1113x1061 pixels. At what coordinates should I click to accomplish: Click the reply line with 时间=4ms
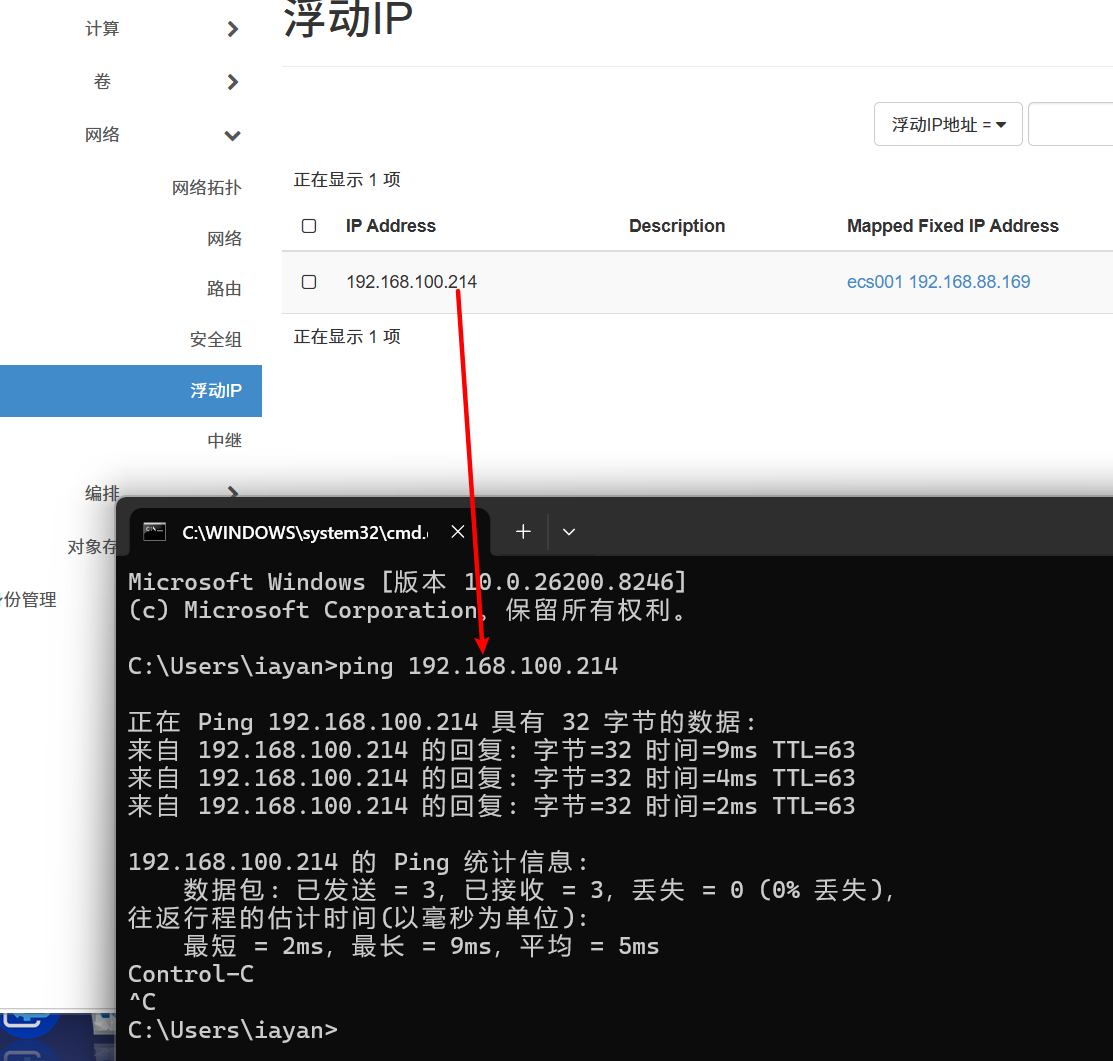point(491,778)
